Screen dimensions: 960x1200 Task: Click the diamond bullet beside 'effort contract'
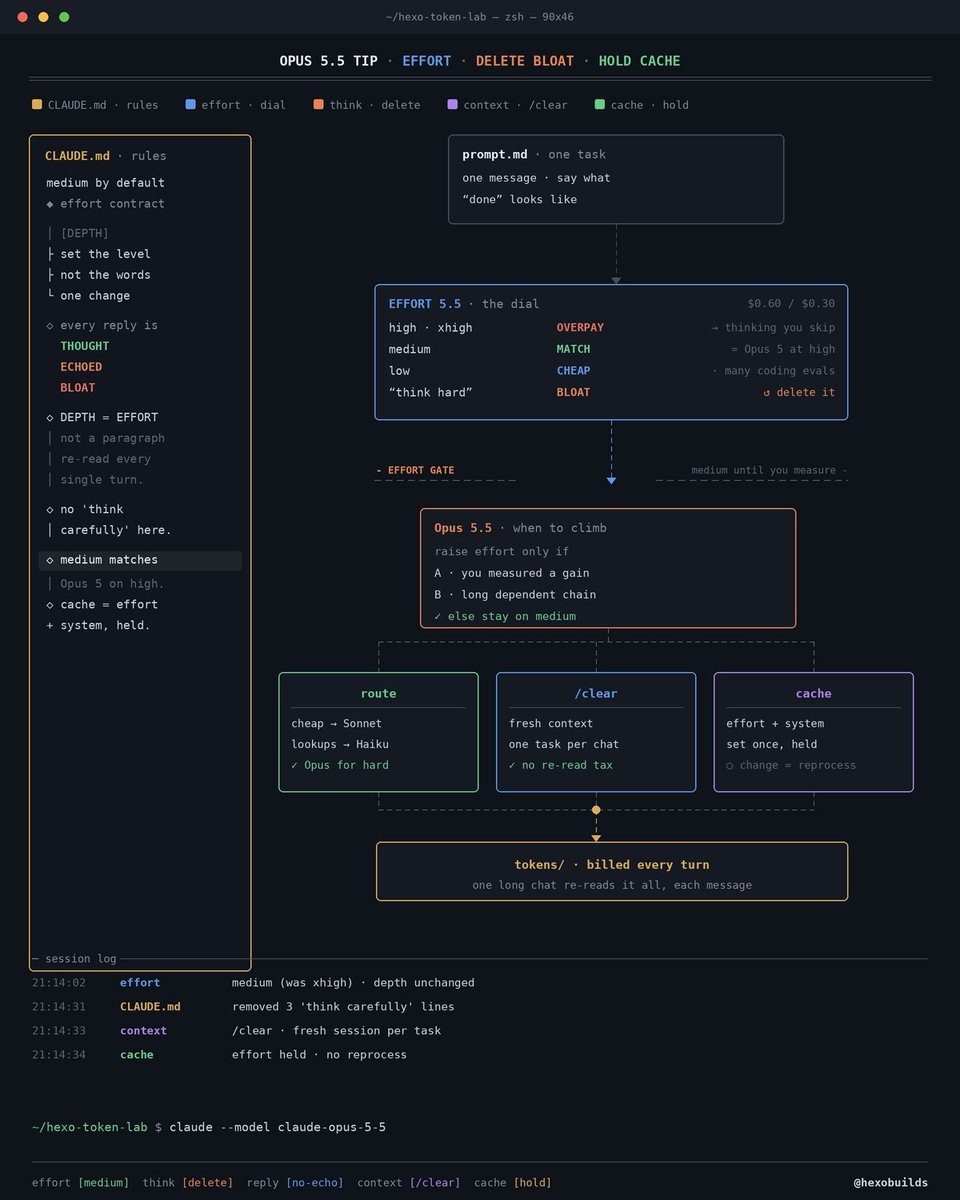coord(50,204)
